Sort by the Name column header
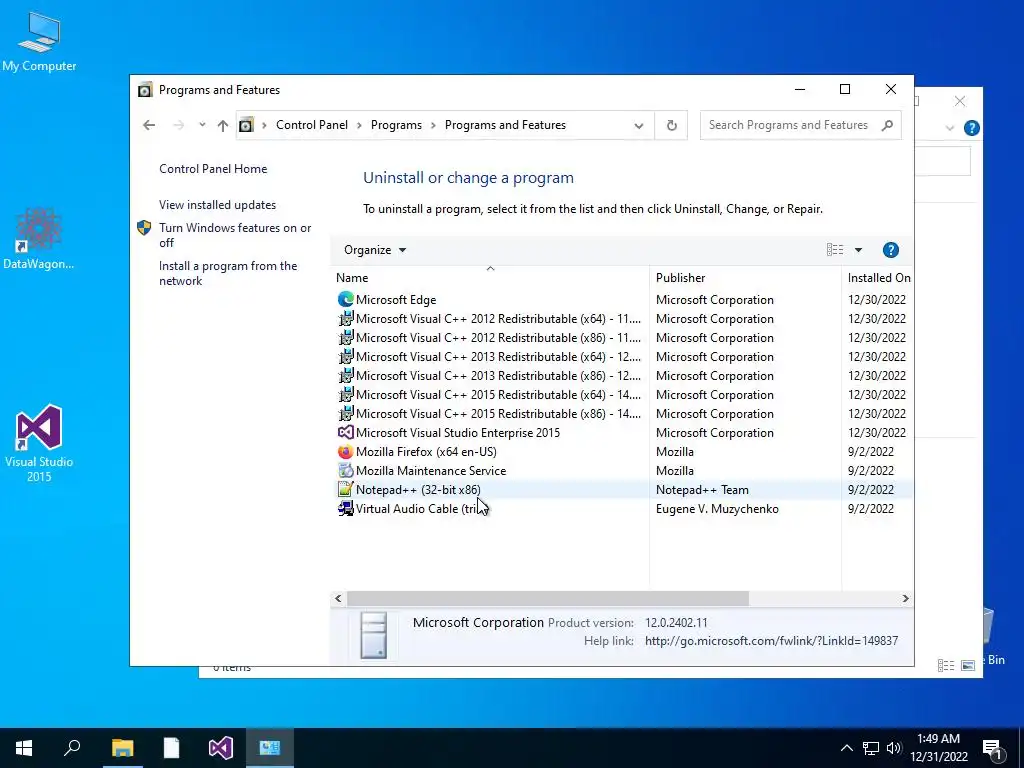Screen dimensions: 1024x768 click(x=490, y=278)
